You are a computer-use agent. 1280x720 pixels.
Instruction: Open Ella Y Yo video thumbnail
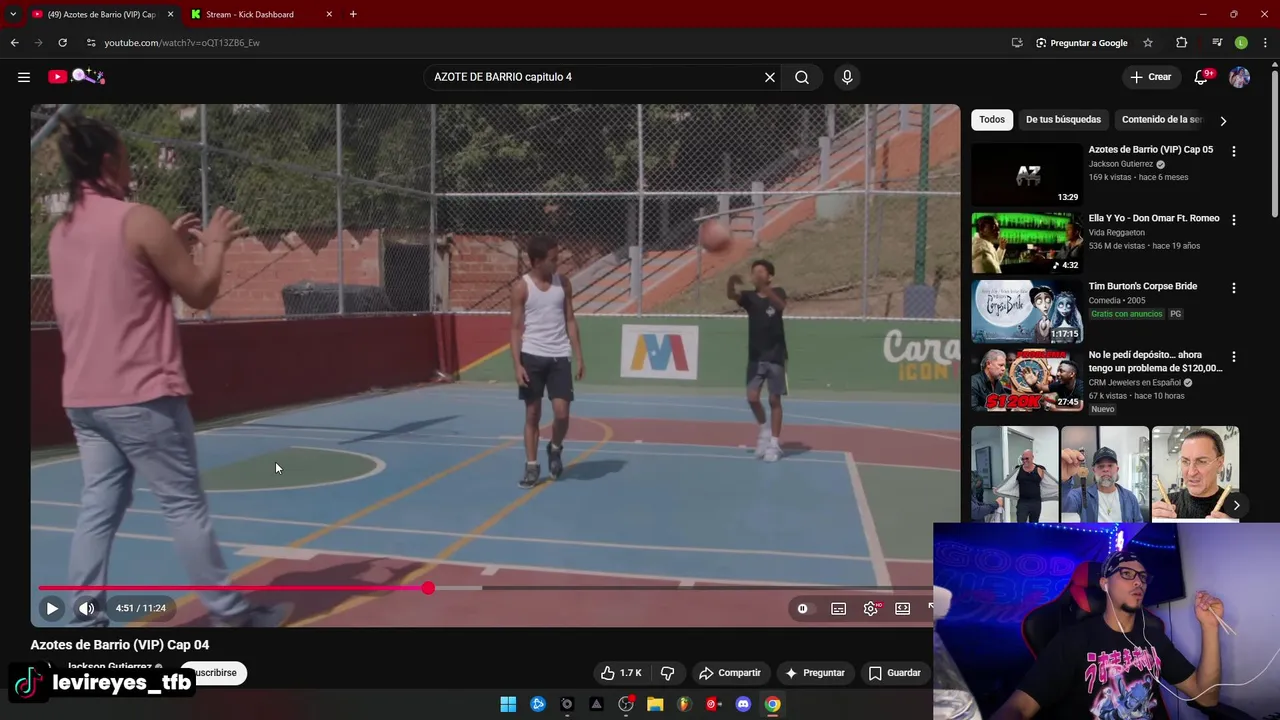pos(1027,243)
